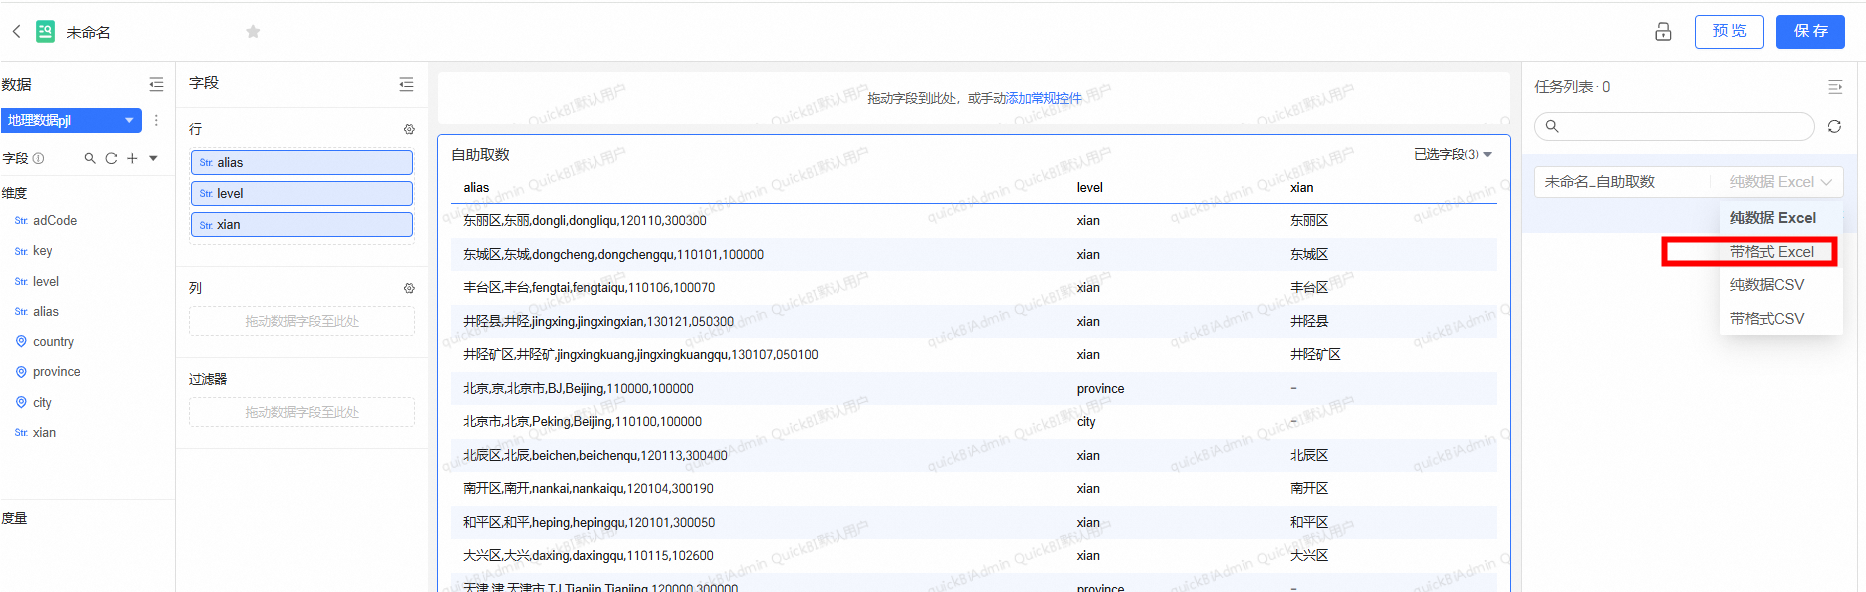1866x592 pixels.
Task: Collapse the 数据 panel
Action: coord(156,85)
